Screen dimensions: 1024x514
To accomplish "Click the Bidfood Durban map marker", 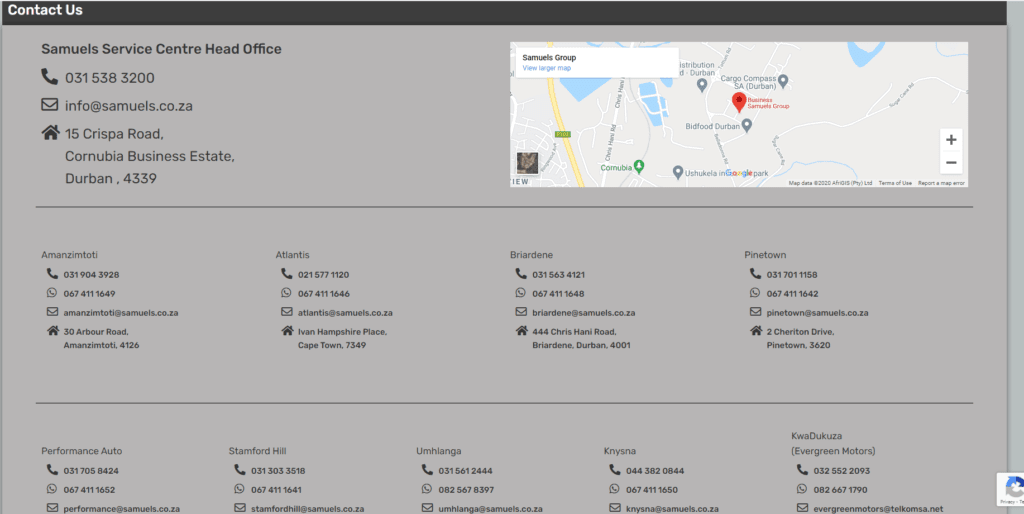I will pyautogui.click(x=747, y=125).
